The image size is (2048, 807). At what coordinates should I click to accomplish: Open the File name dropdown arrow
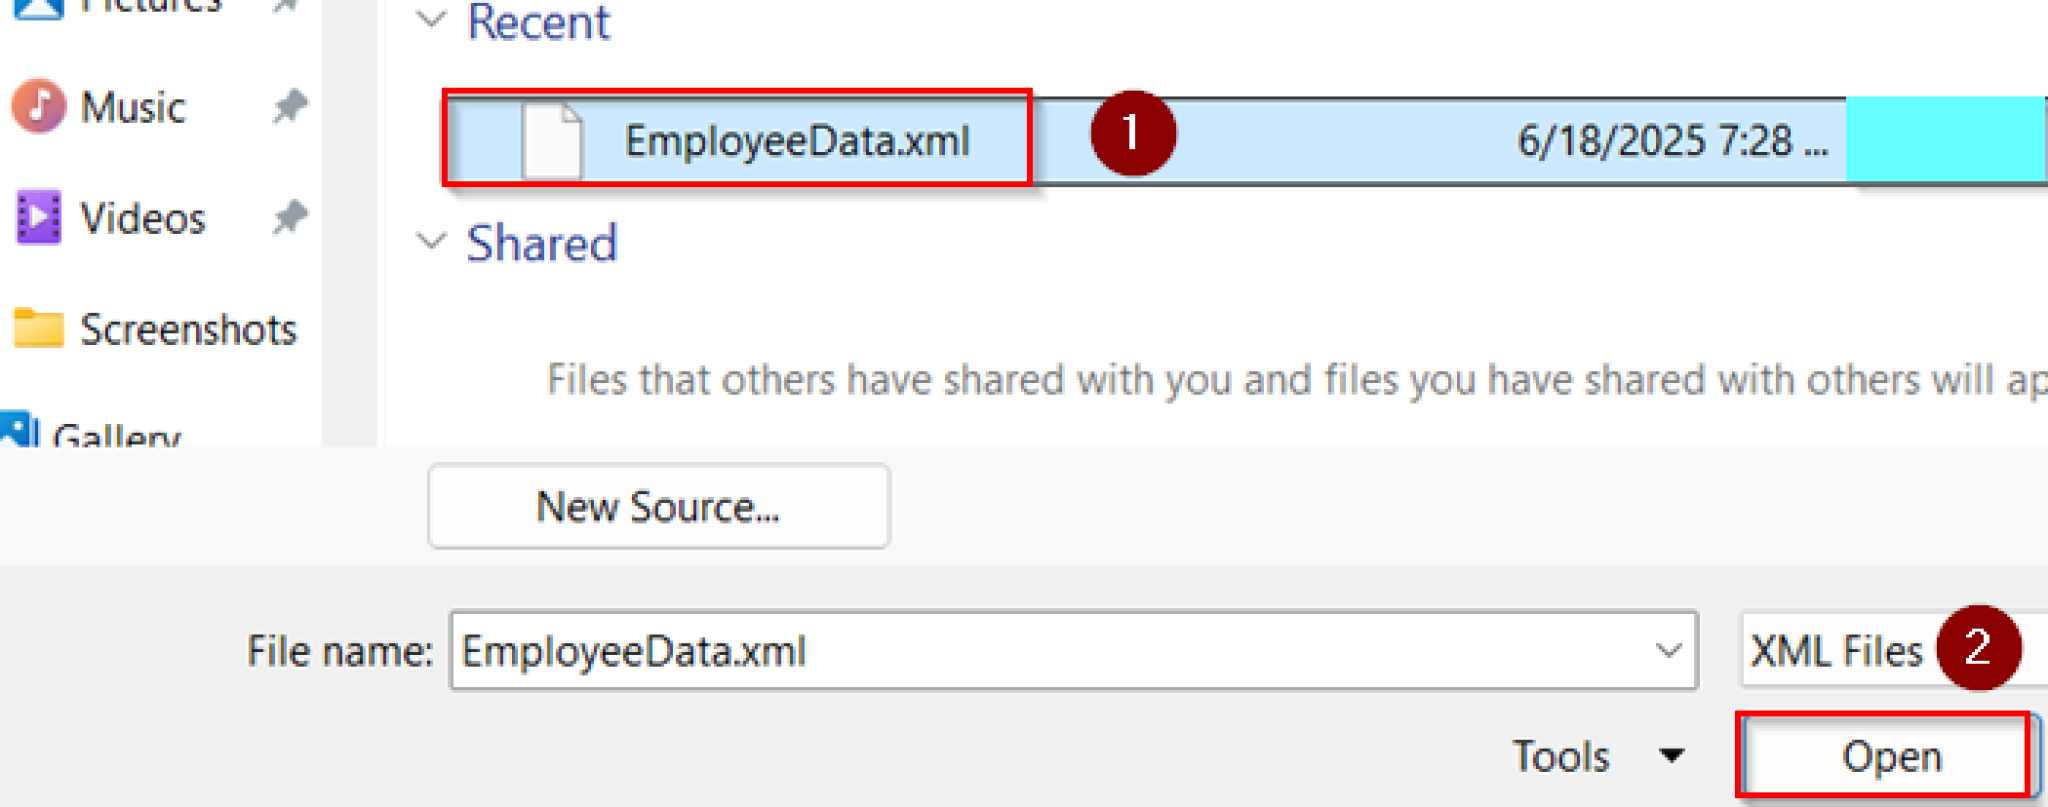[x=1667, y=651]
